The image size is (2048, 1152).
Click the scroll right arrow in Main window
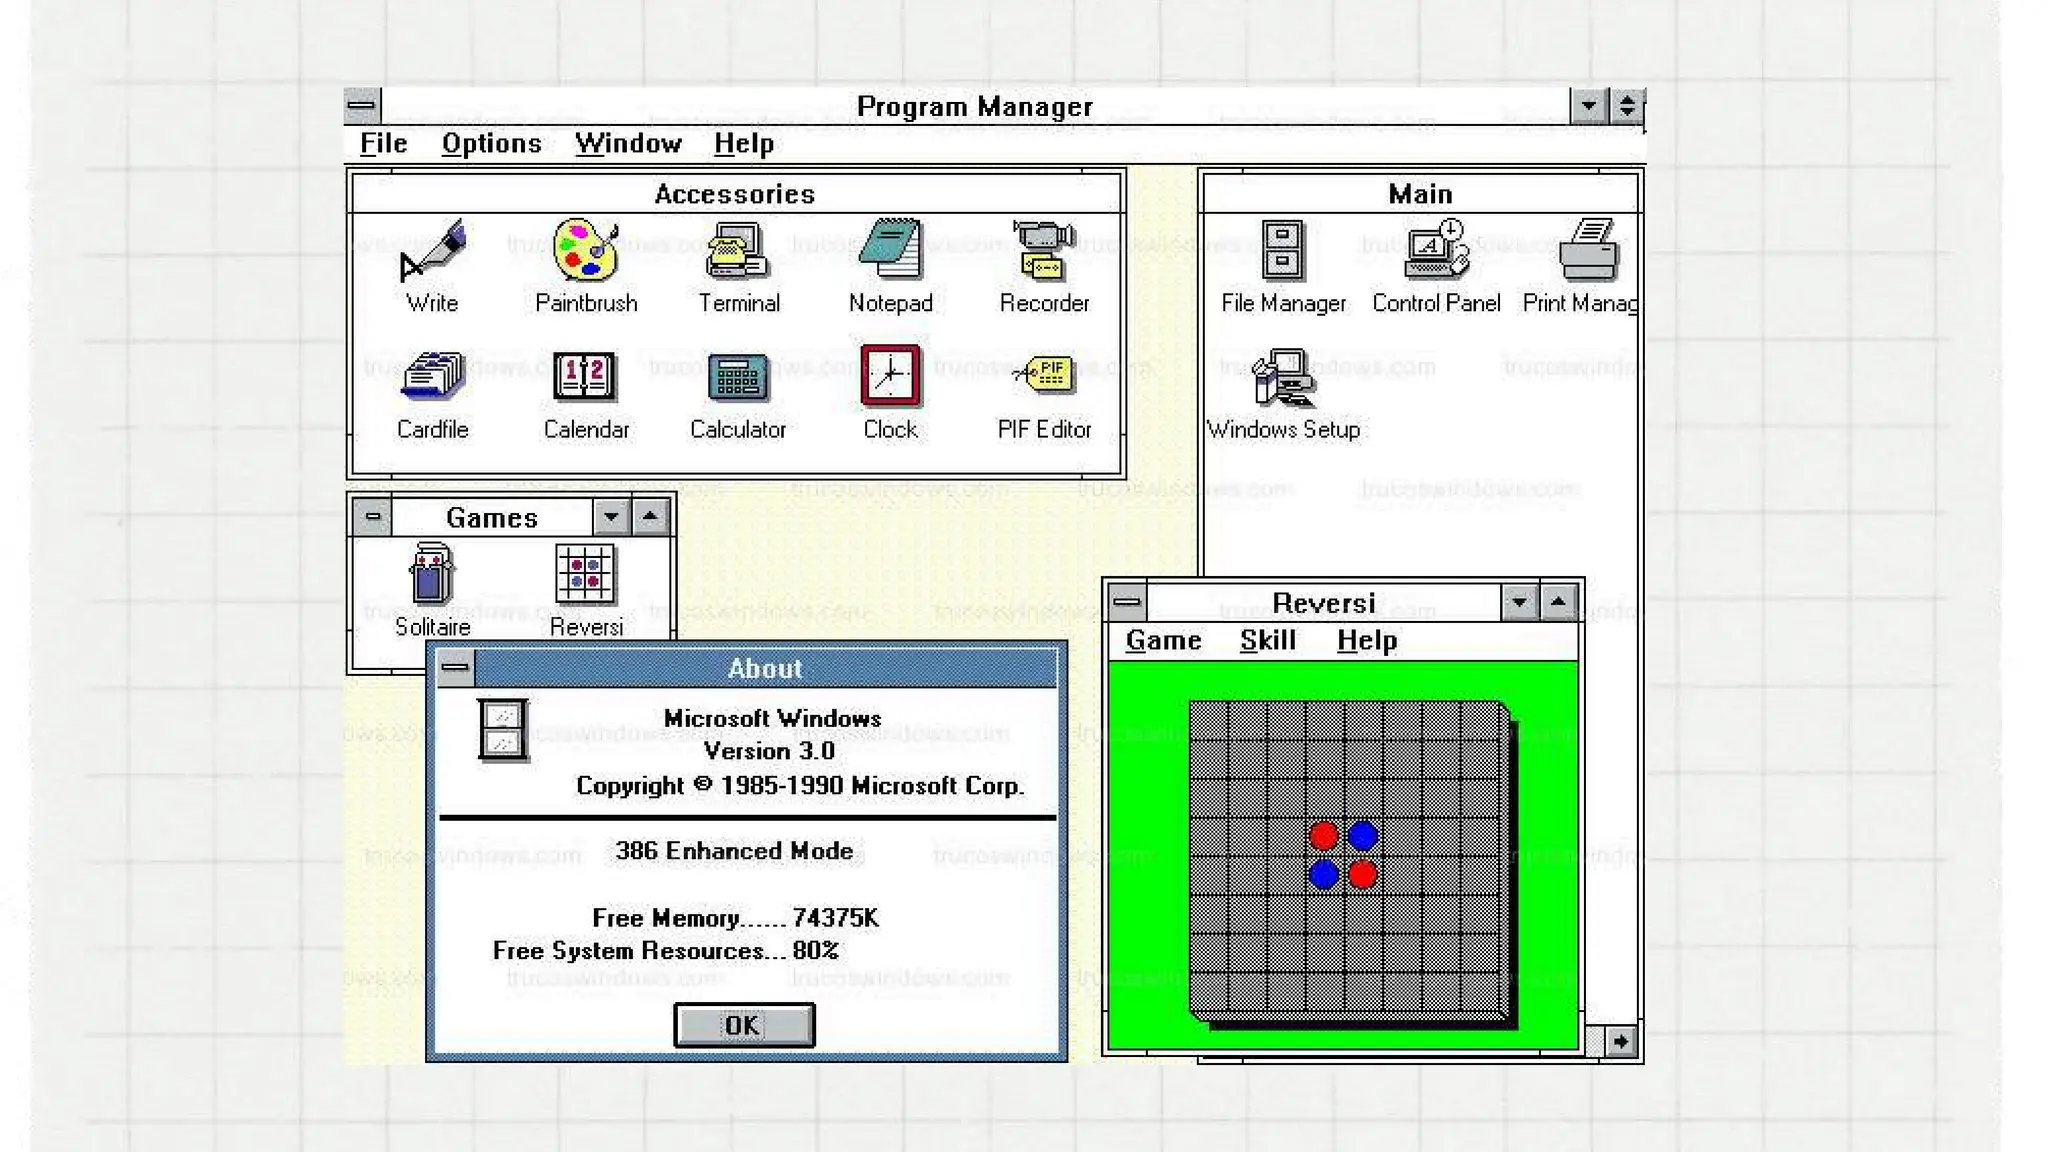tap(1620, 1042)
